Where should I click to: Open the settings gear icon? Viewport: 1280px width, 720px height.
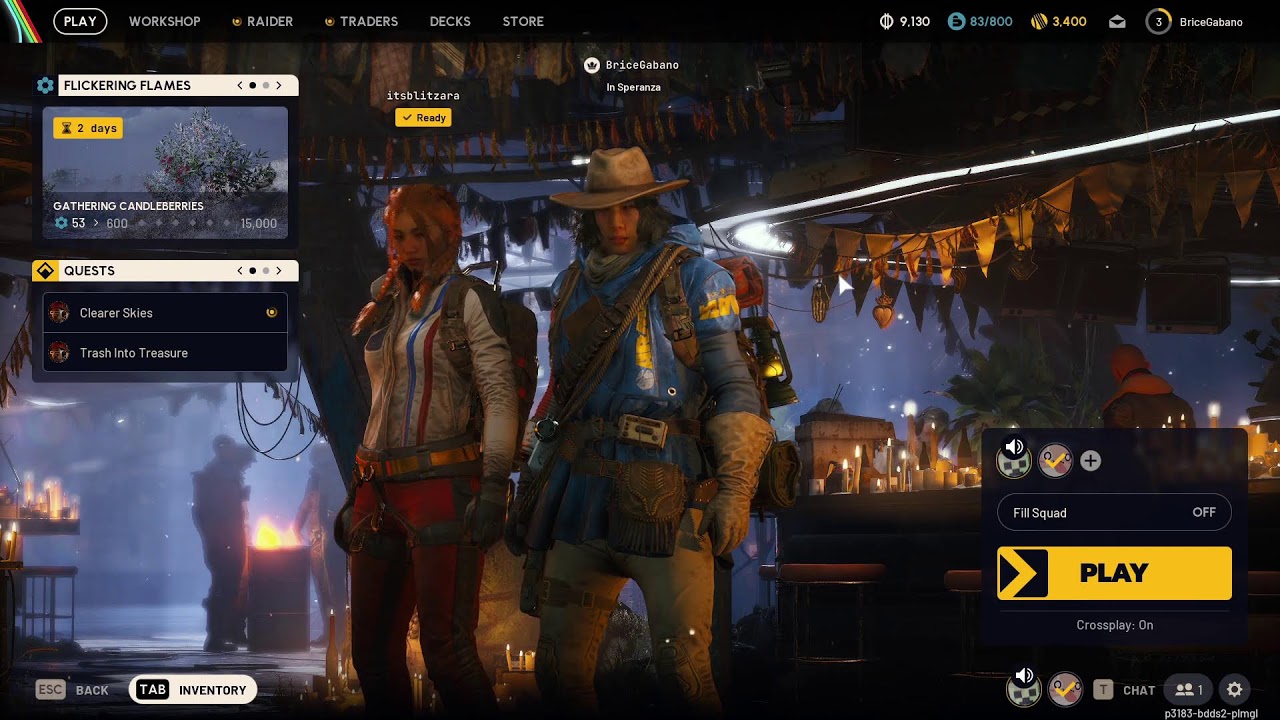pos(1235,690)
